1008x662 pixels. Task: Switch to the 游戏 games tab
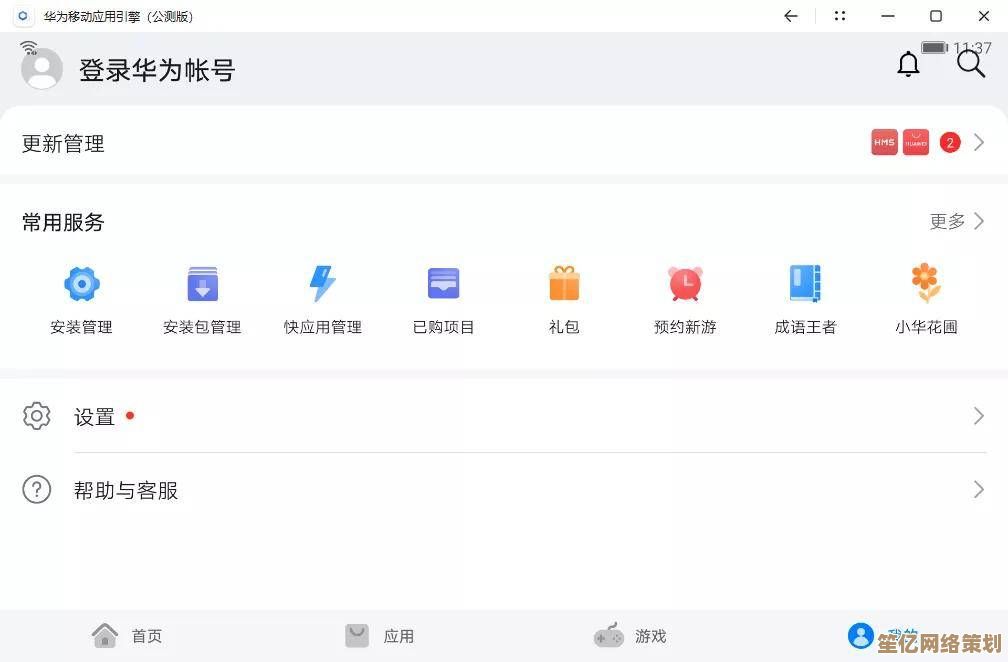pyautogui.click(x=630, y=636)
